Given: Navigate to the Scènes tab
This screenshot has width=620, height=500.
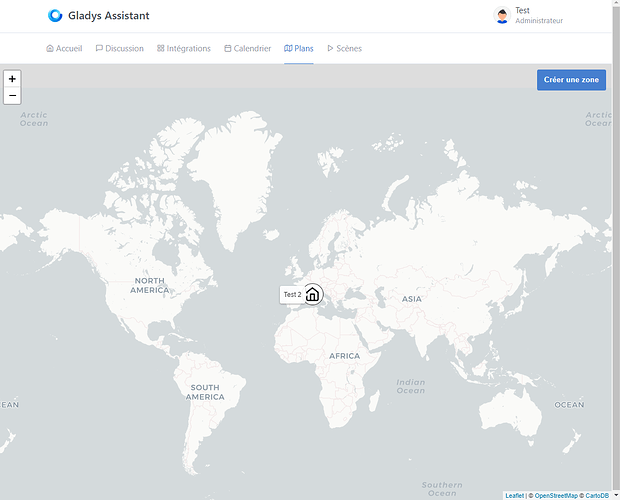Looking at the screenshot, I should tap(344, 48).
